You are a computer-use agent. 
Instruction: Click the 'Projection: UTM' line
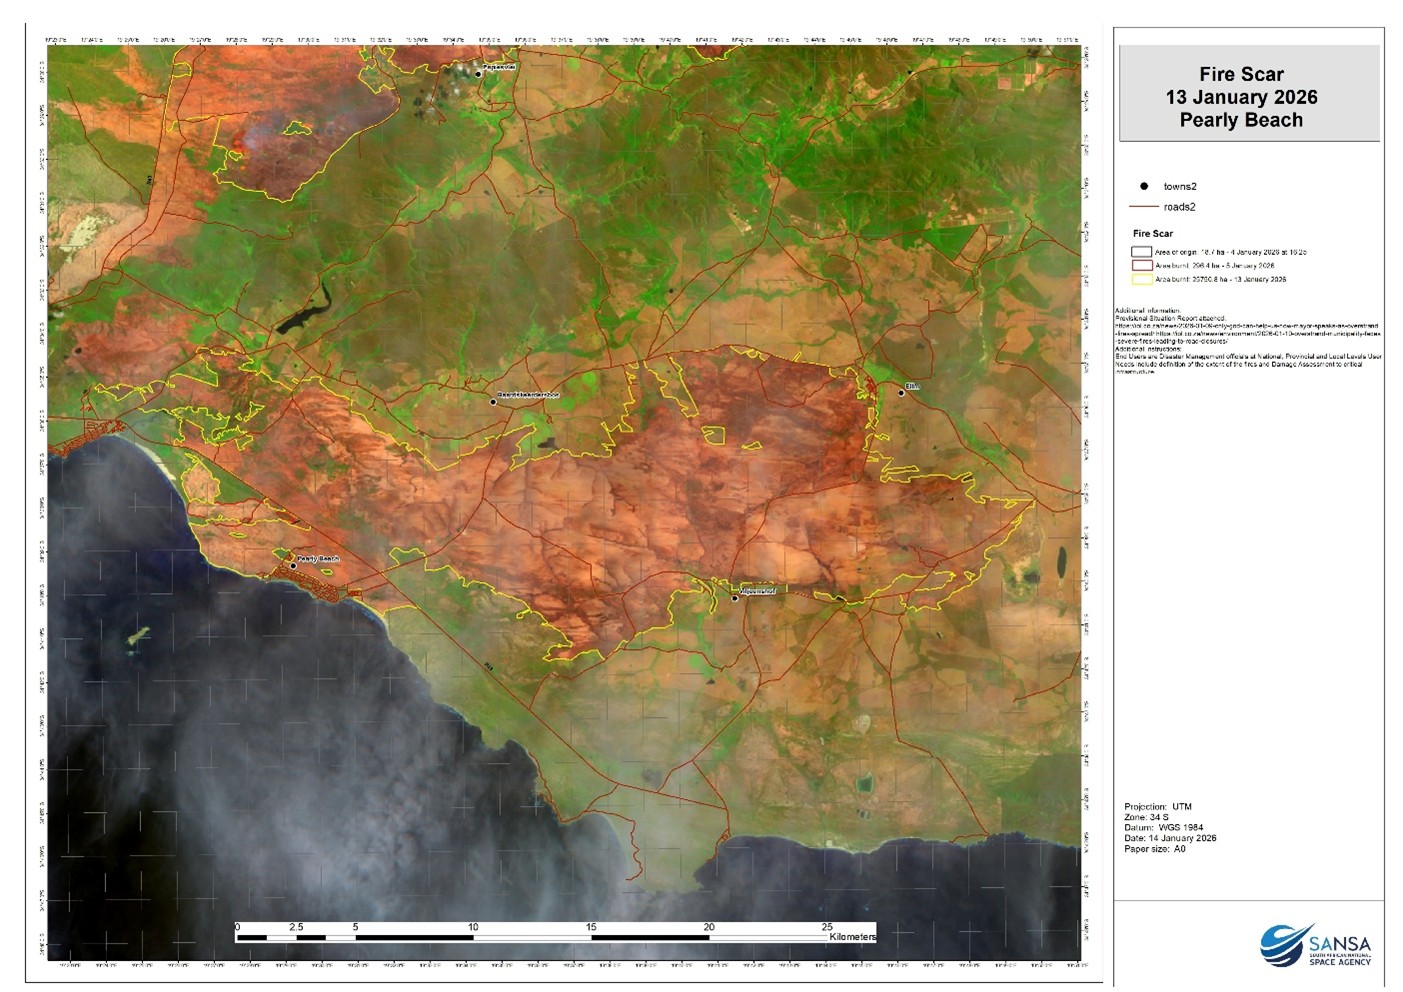tap(1158, 806)
